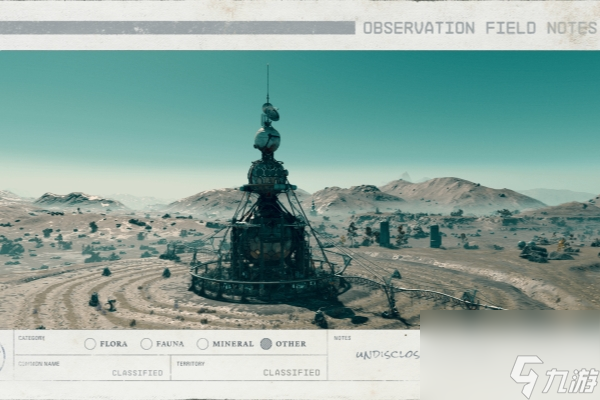
Task: Click the Territory label text
Action: [x=191, y=364]
